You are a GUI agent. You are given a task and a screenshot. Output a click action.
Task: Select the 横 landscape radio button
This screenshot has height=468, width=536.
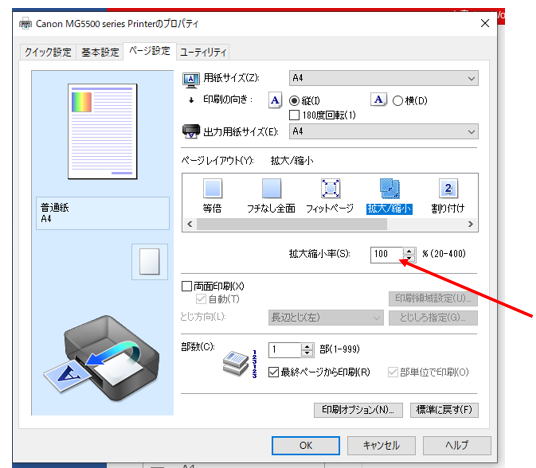tap(398, 101)
